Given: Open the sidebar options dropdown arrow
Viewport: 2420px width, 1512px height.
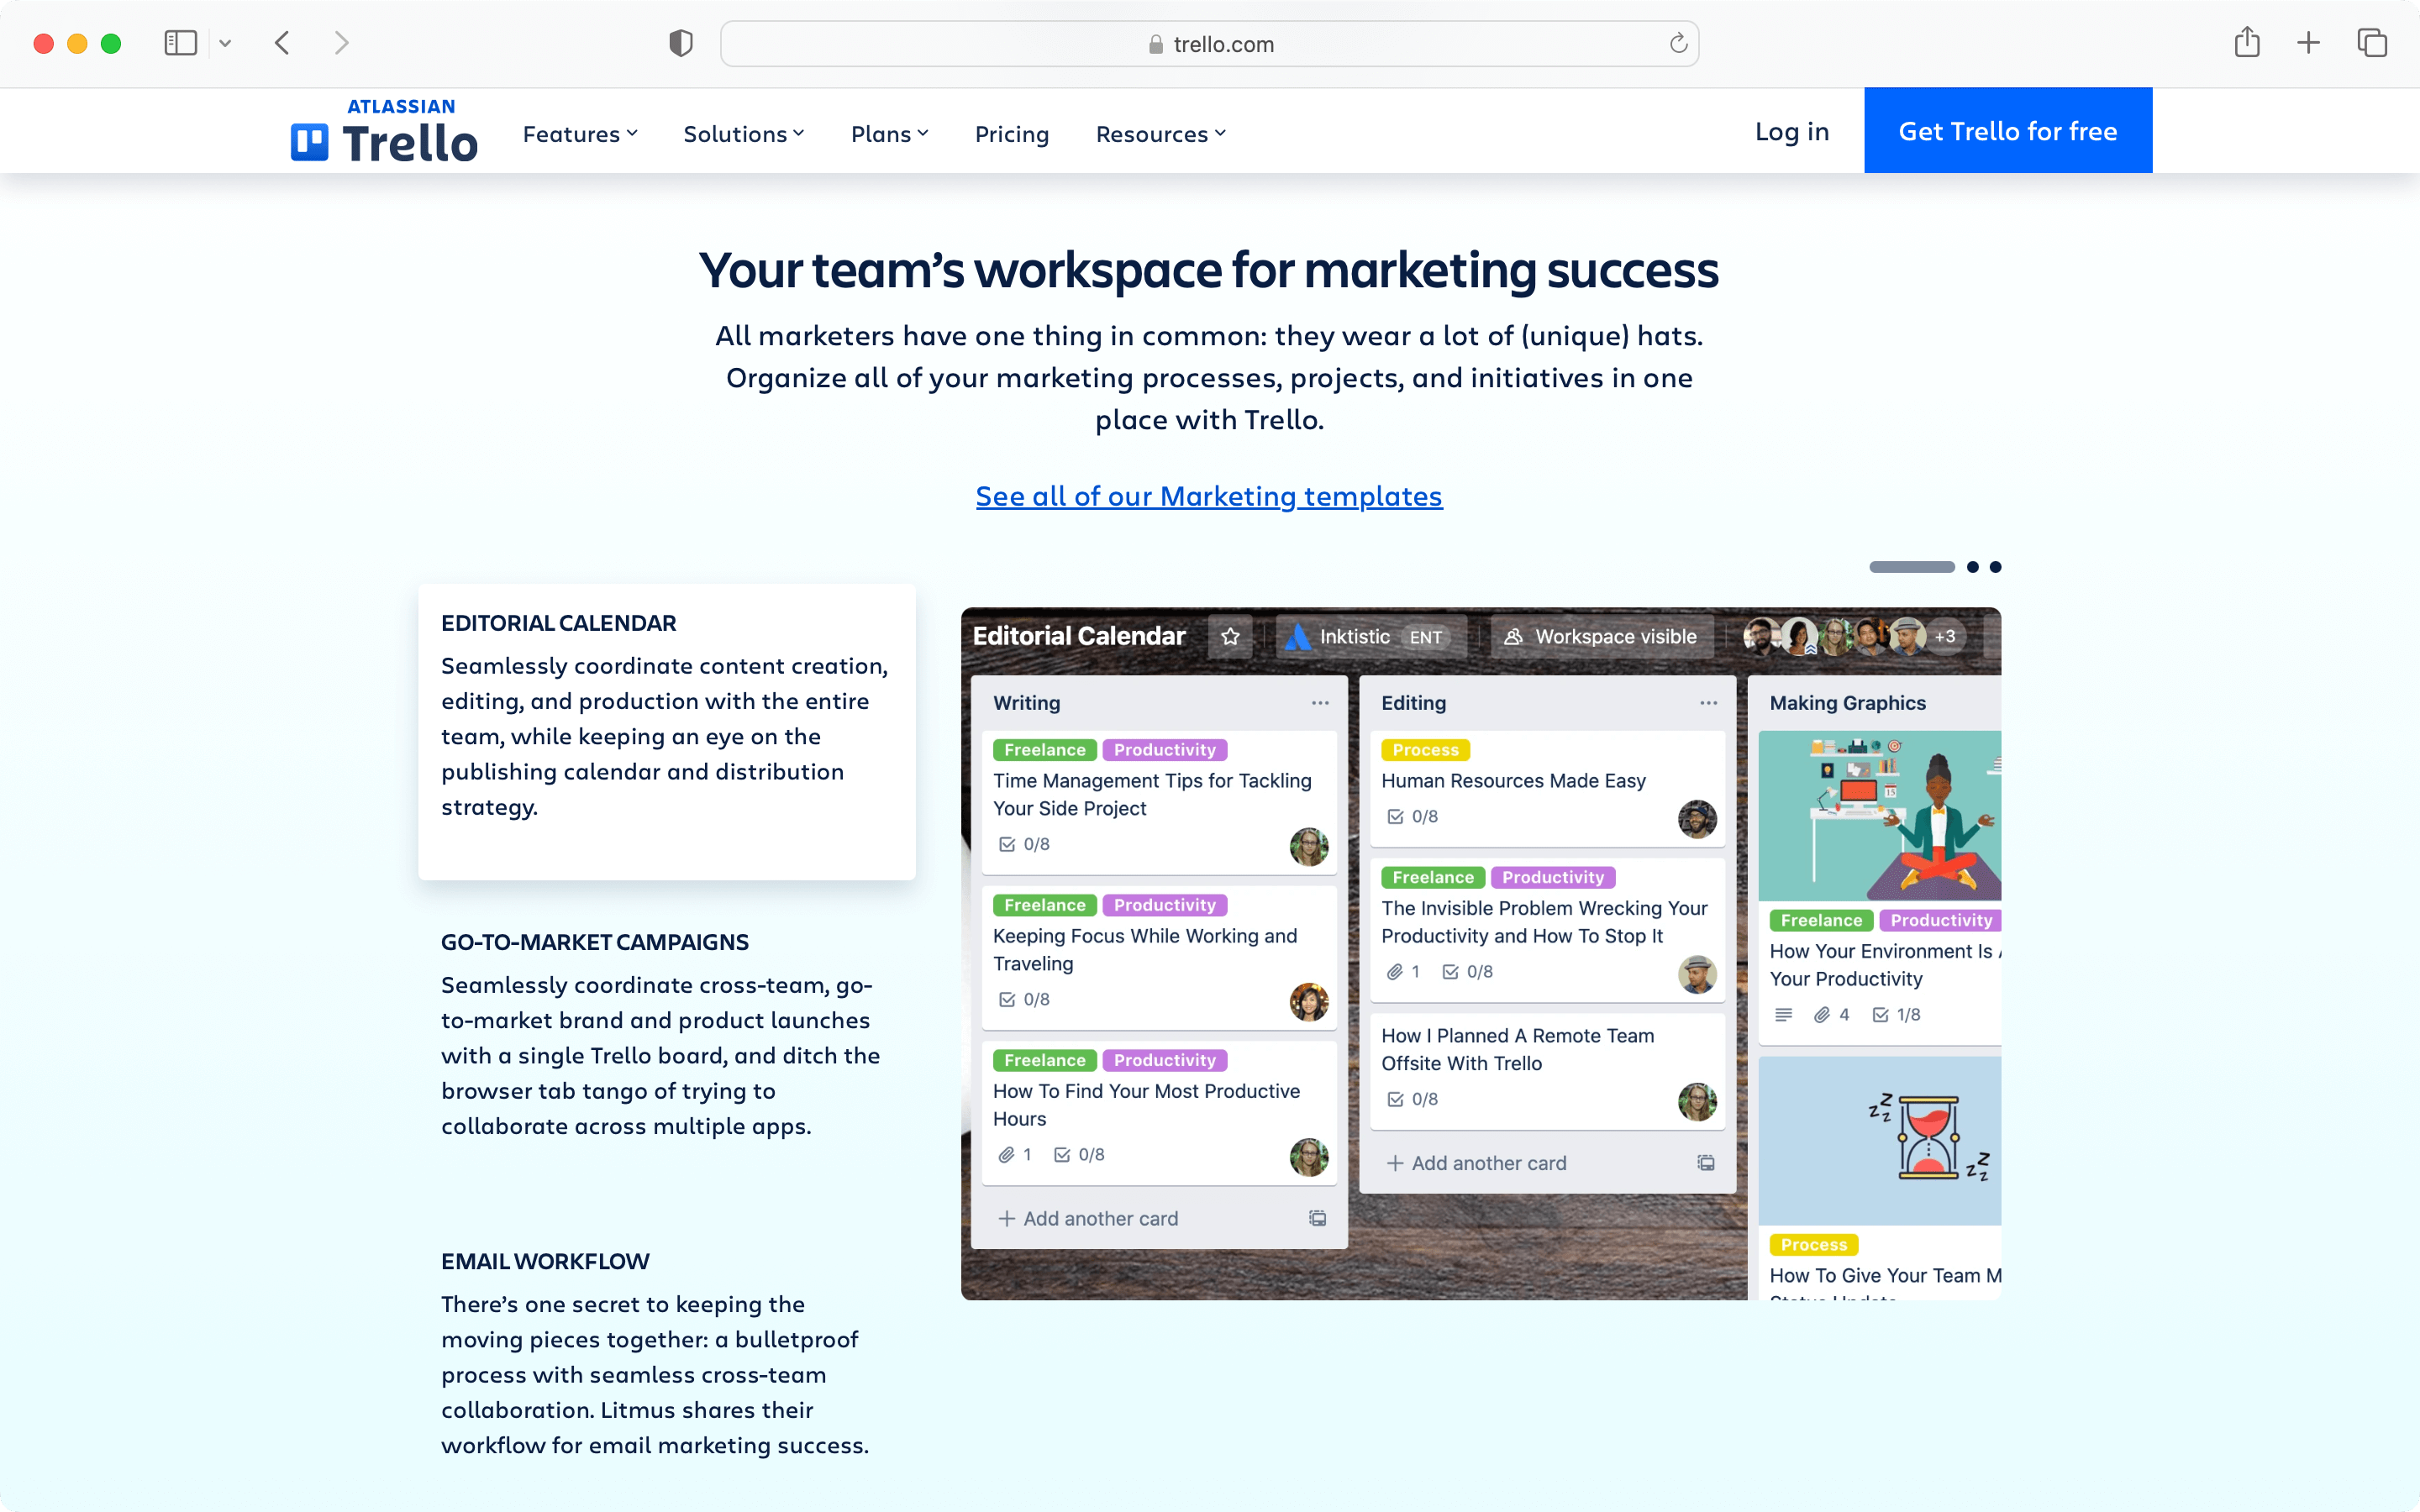Looking at the screenshot, I should (x=225, y=43).
